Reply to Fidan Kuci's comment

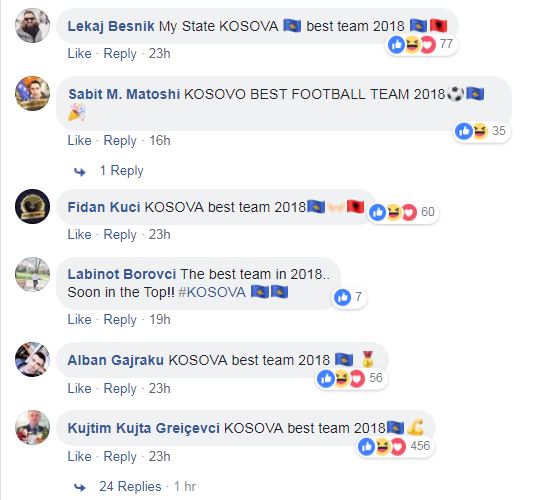[120, 235]
